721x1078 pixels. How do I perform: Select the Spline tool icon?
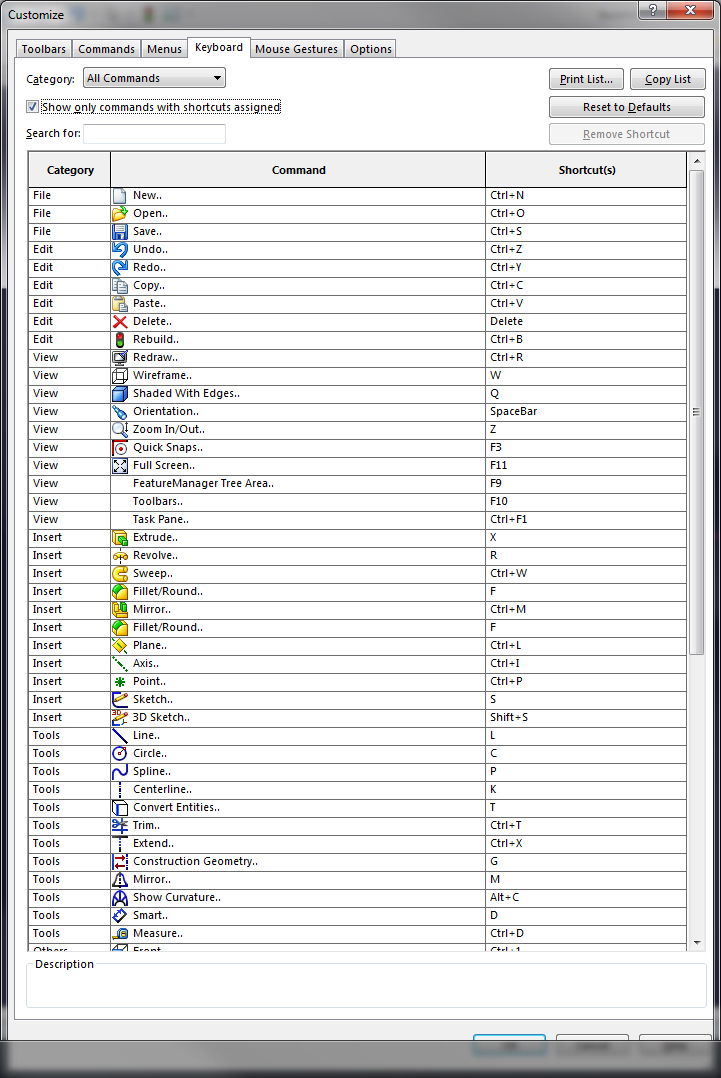(120, 771)
